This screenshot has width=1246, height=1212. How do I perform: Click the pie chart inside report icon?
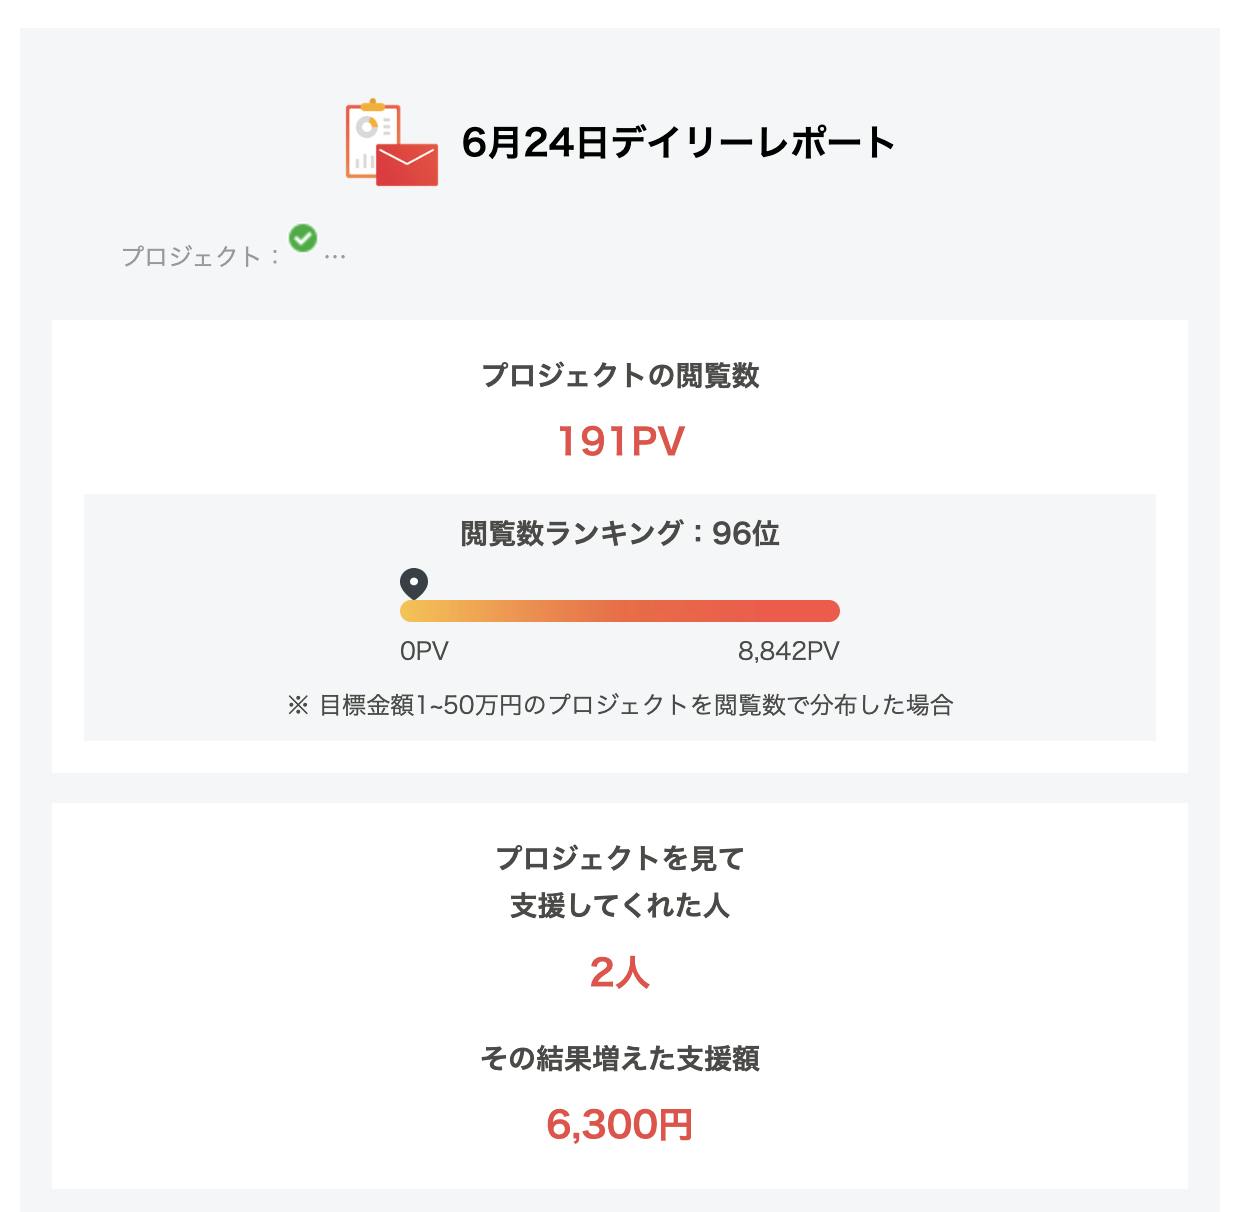(x=368, y=127)
